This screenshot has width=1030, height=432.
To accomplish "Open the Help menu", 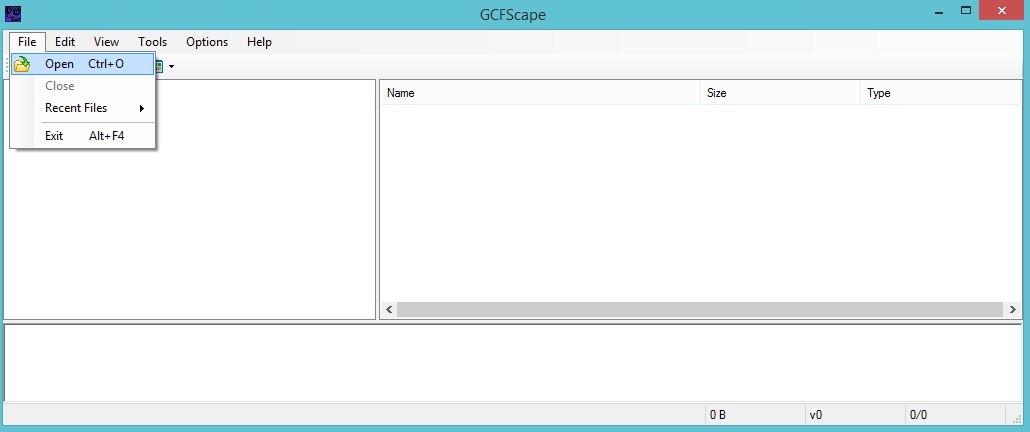I will [259, 42].
